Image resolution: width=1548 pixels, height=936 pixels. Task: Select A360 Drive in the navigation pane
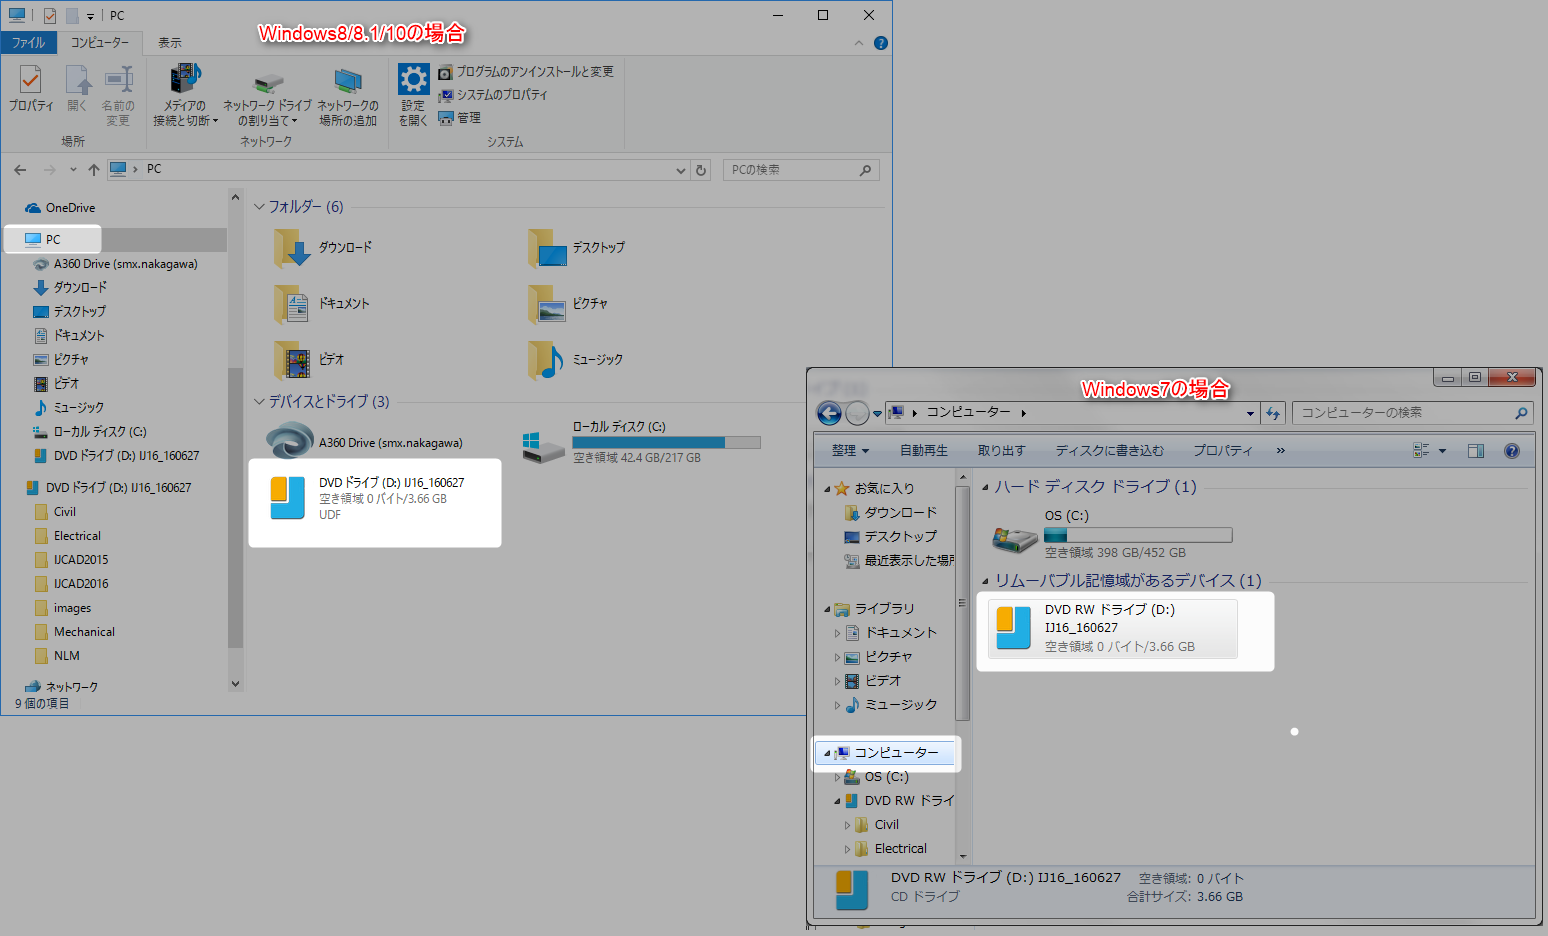point(115,264)
